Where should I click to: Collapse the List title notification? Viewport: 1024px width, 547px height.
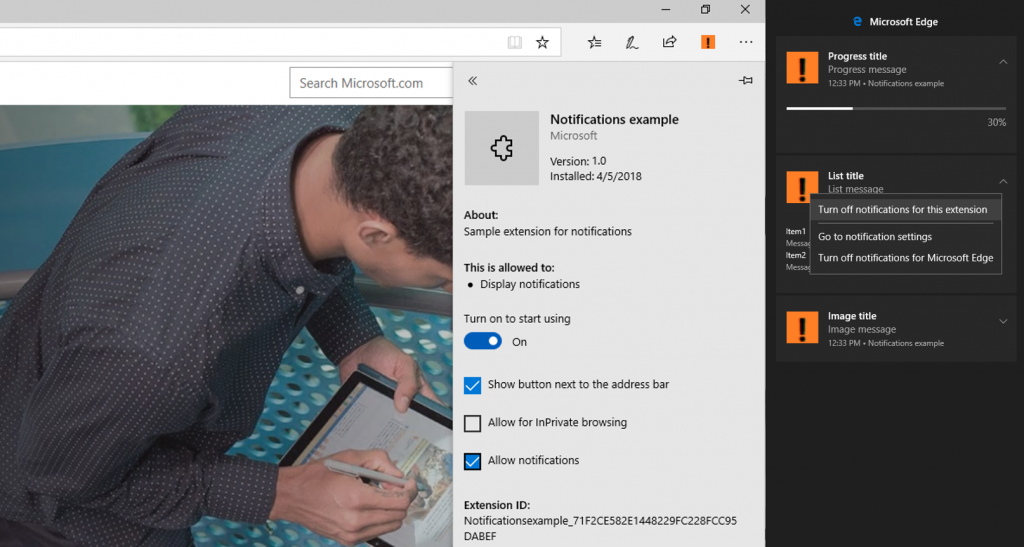1003,181
